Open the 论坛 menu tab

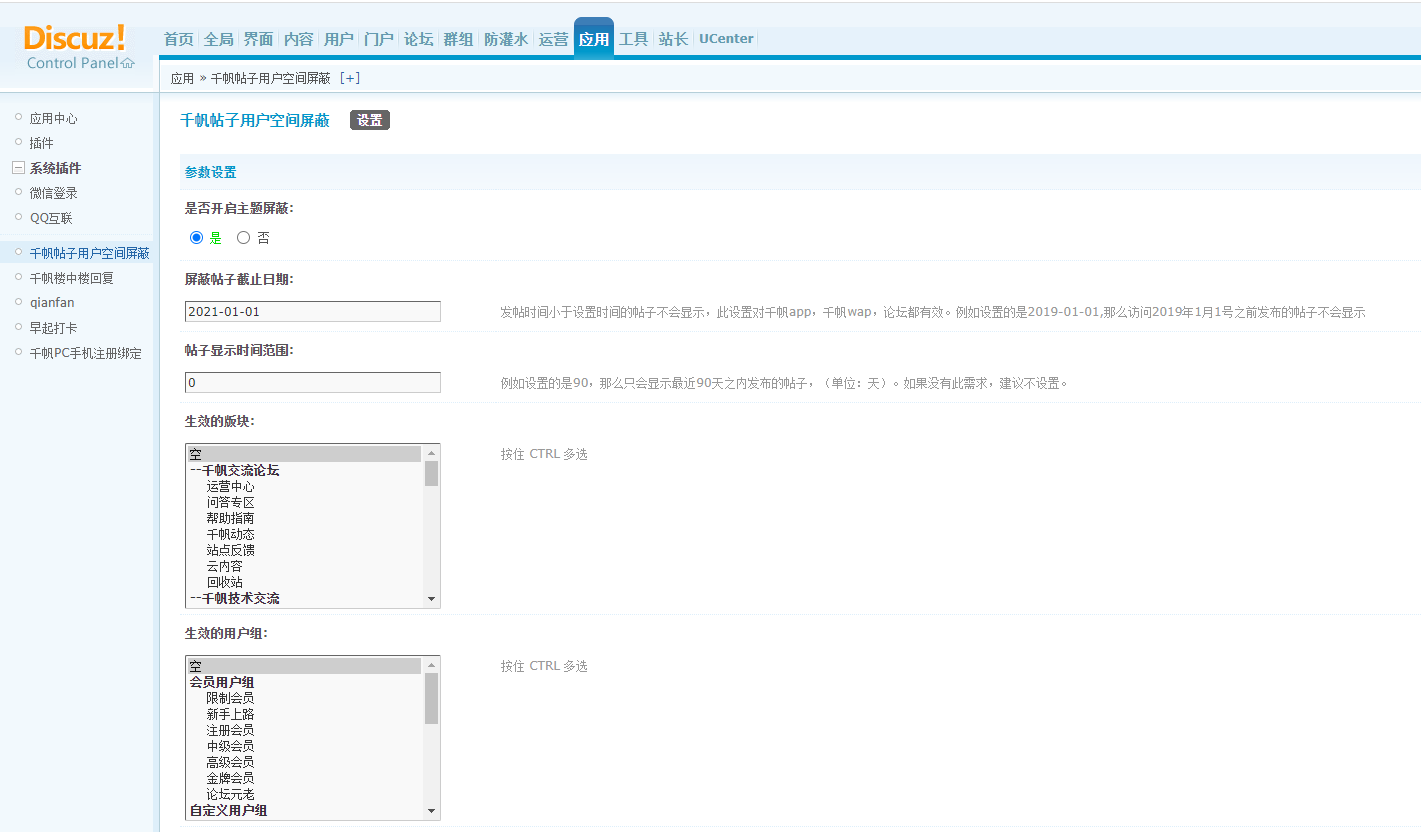point(418,39)
